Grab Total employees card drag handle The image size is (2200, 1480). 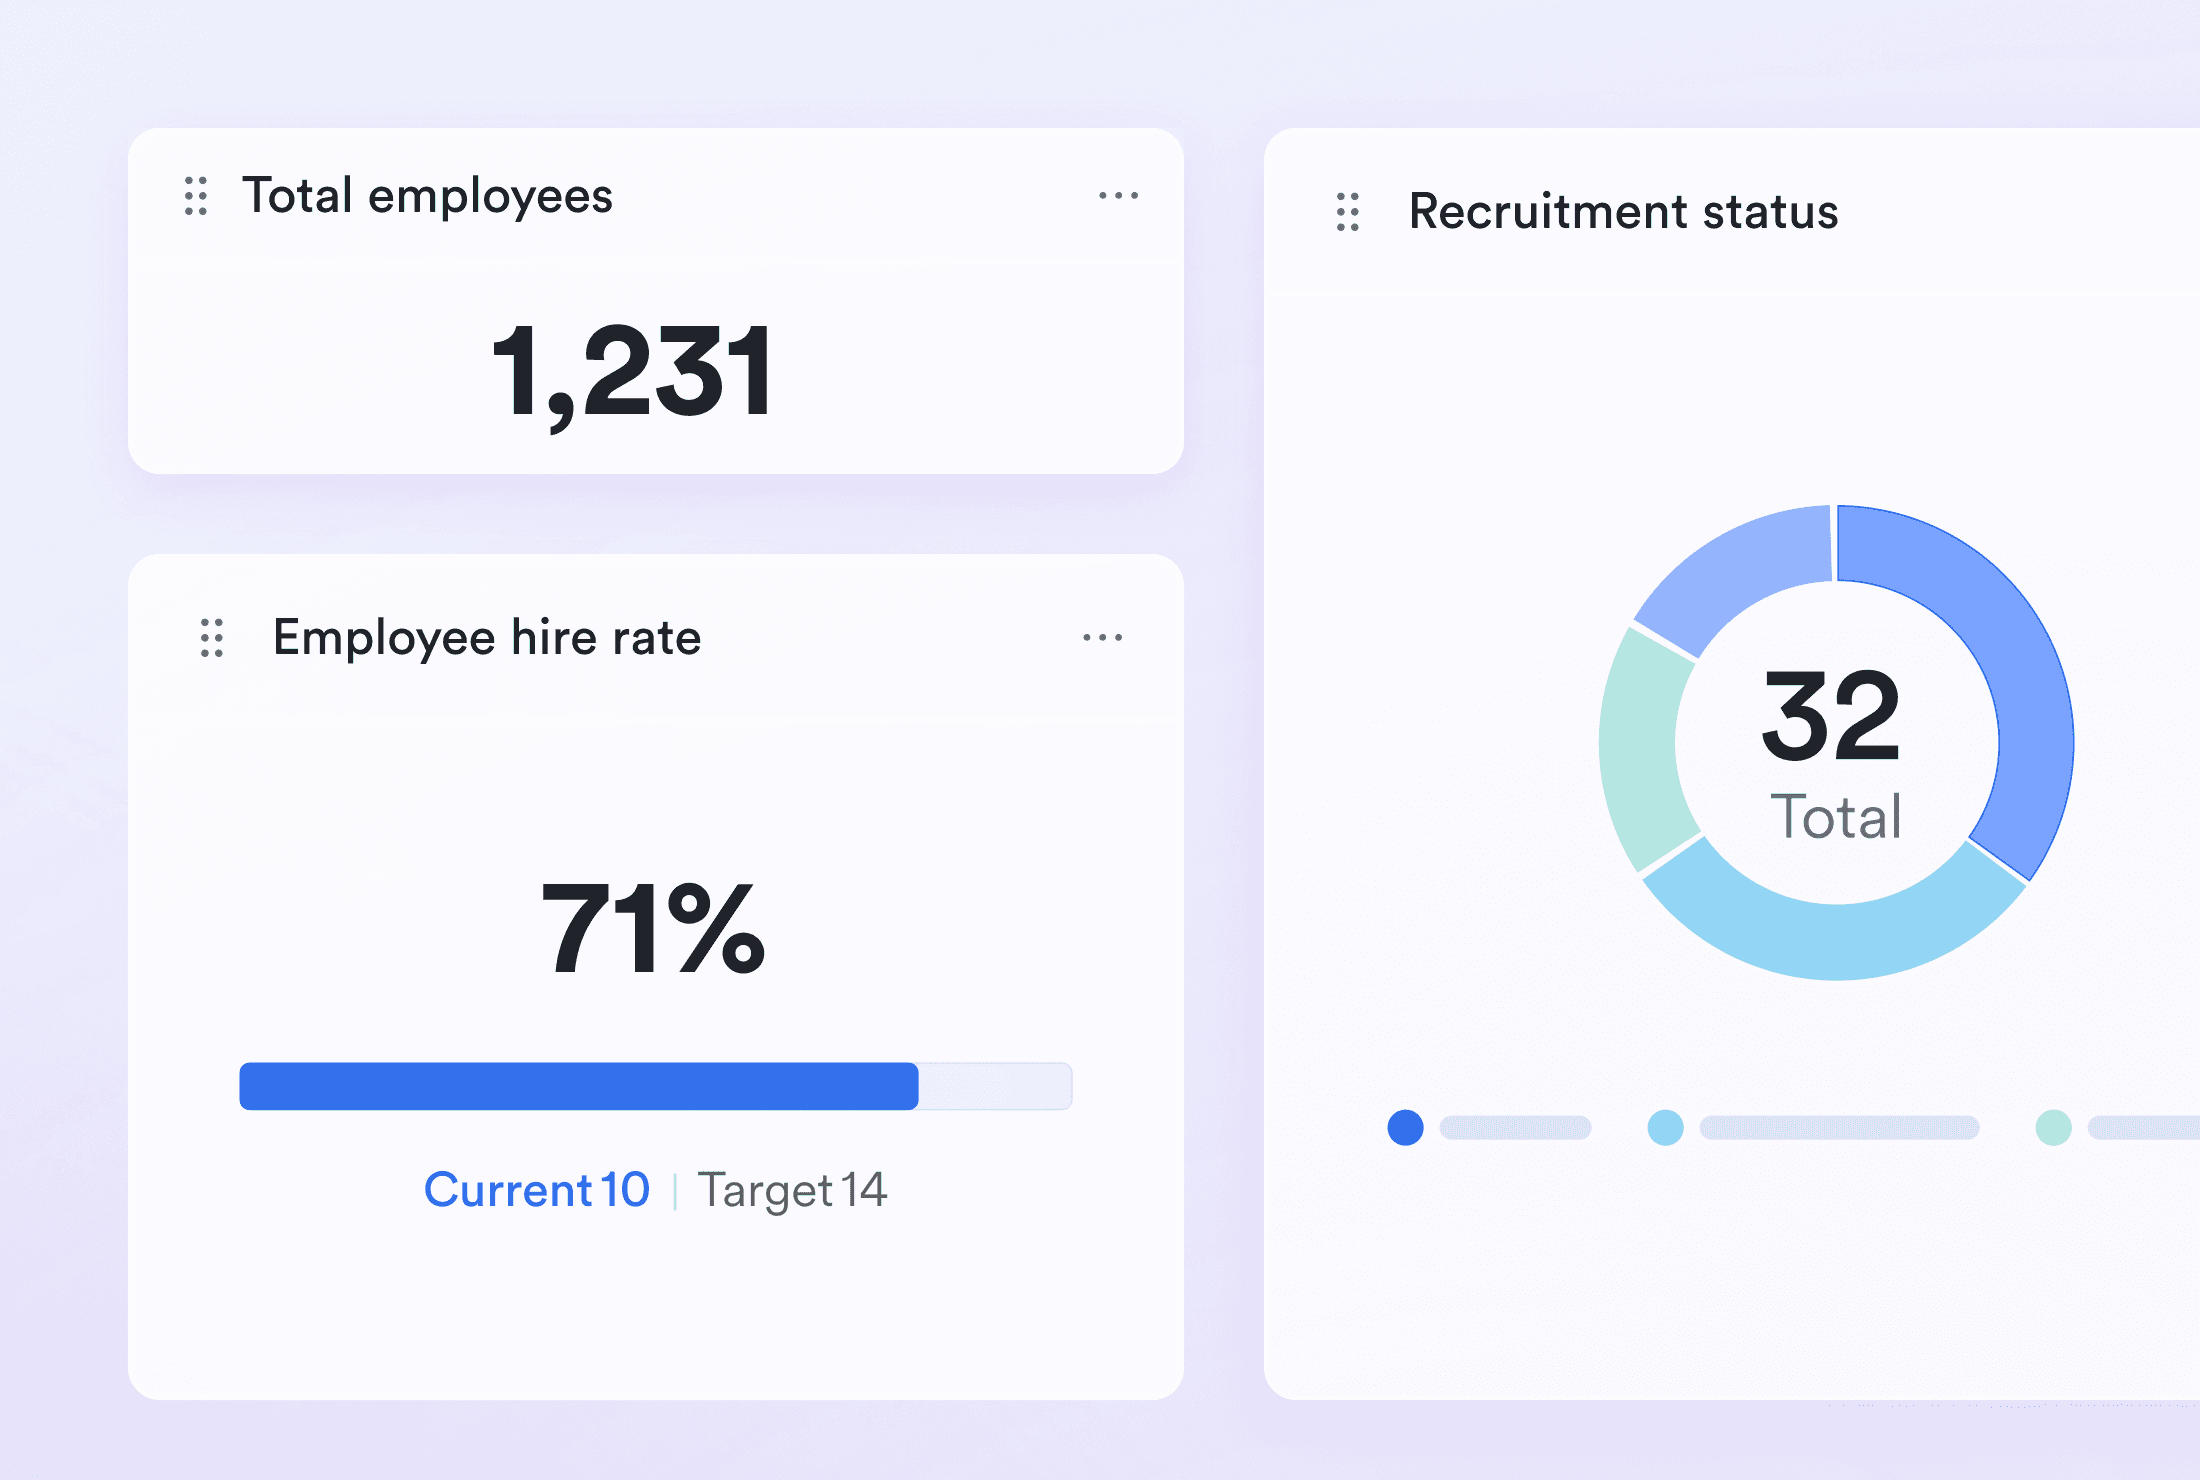pos(196,196)
